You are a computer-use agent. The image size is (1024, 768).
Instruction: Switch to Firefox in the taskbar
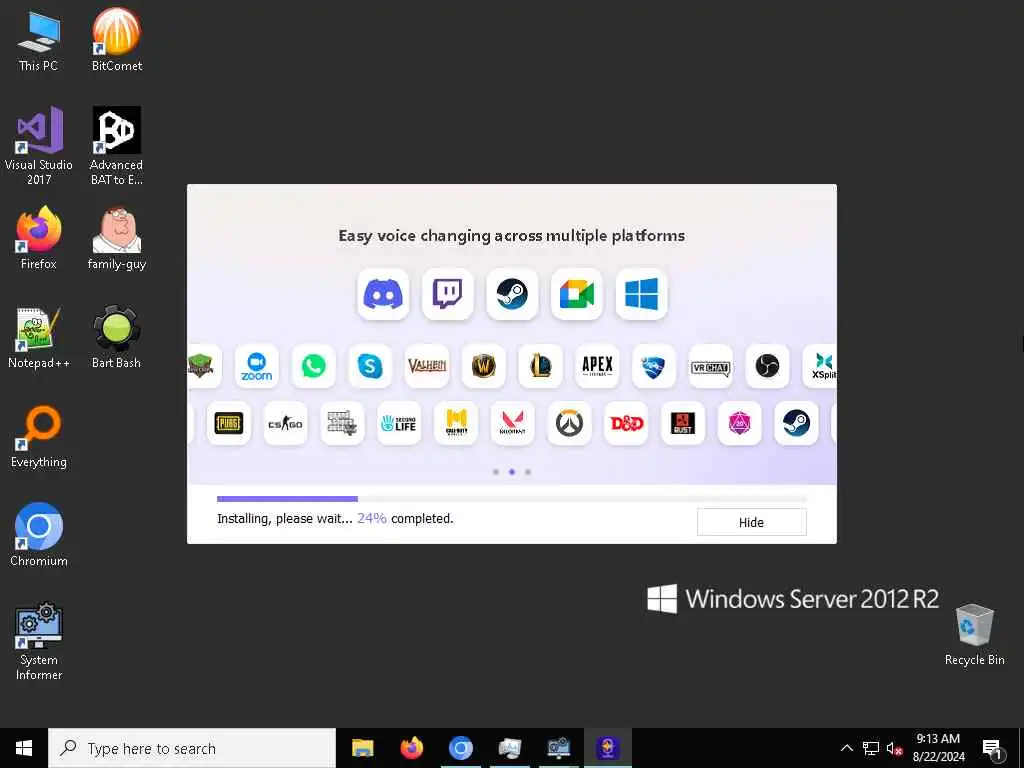(x=411, y=748)
